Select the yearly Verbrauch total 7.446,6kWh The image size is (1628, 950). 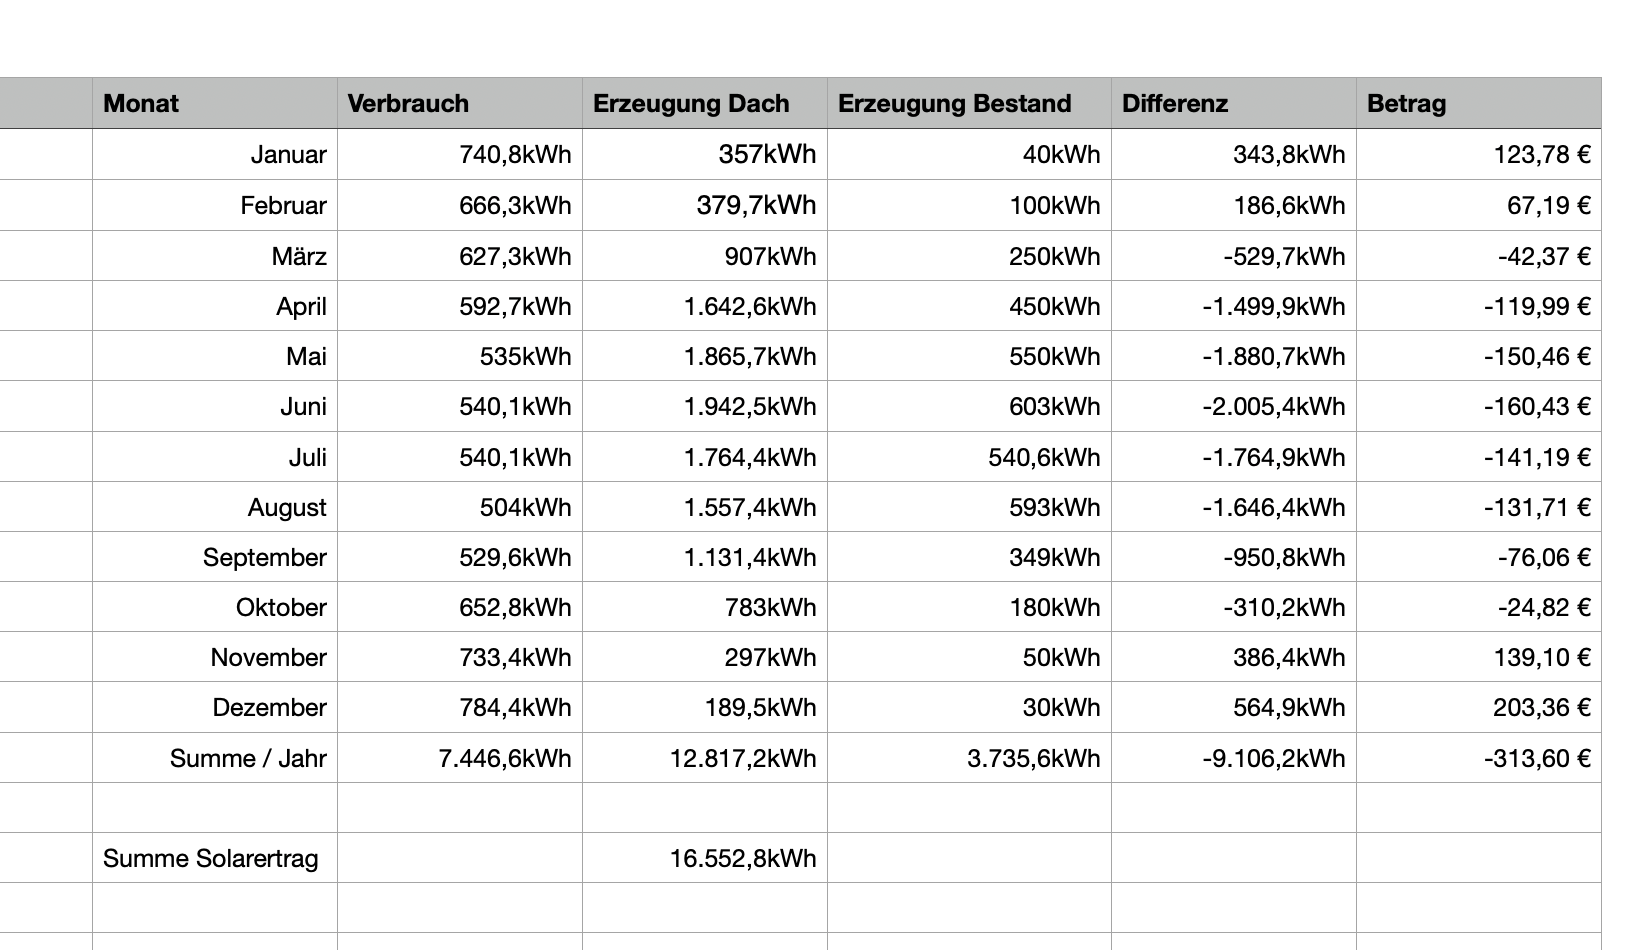click(459, 759)
